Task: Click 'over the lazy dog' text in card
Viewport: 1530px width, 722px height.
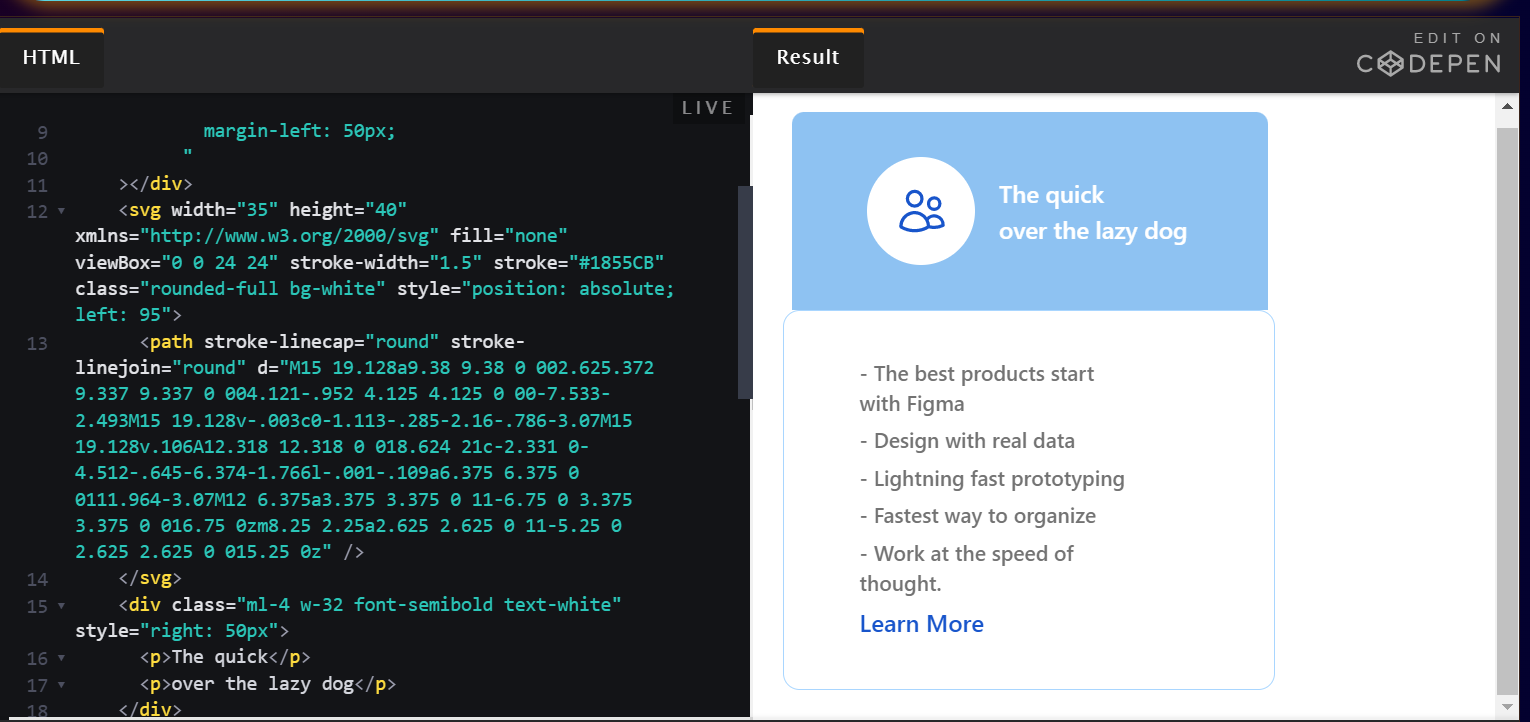Action: (1093, 231)
